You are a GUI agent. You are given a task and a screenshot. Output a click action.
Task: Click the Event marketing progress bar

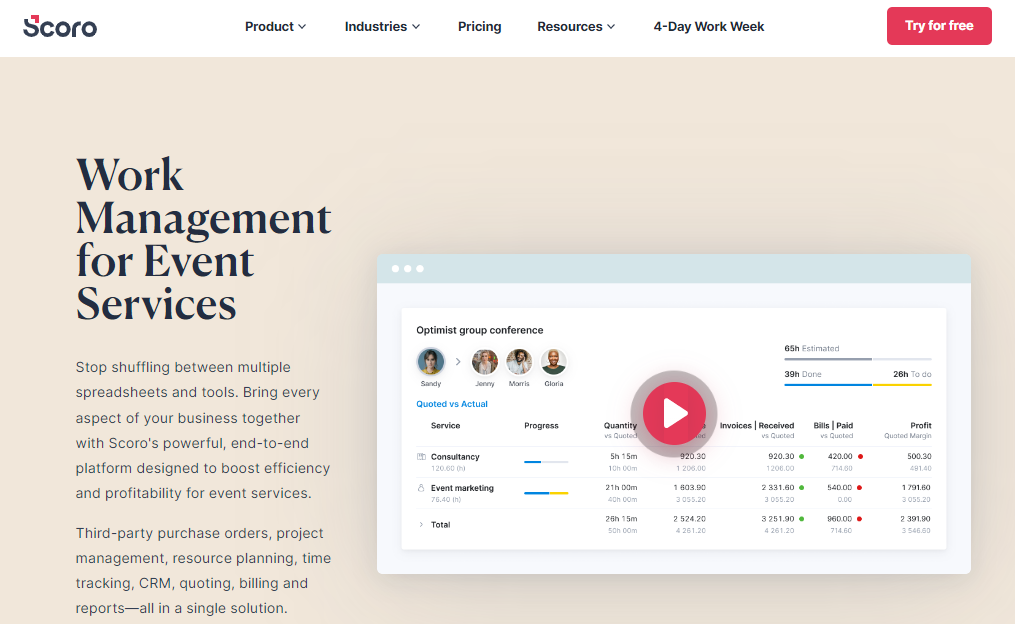coord(546,493)
